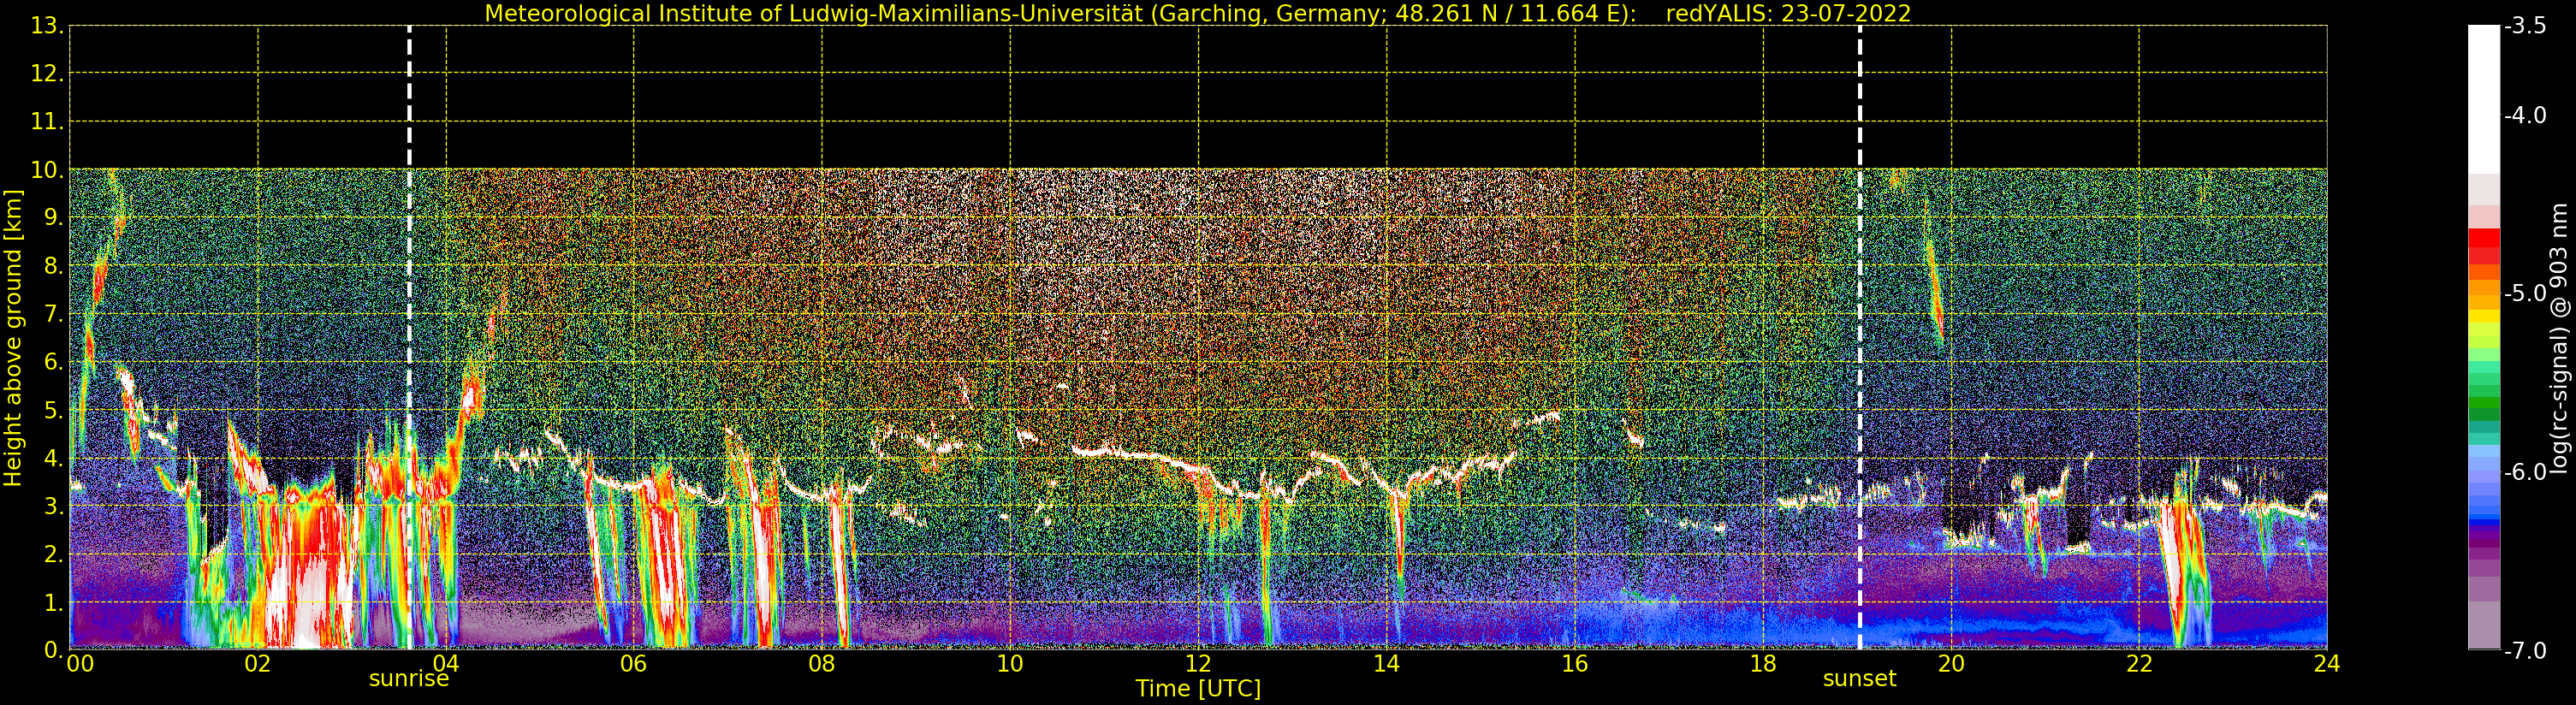Click the y-axis tick label '8.'
2576x705 pixels.
(54, 266)
